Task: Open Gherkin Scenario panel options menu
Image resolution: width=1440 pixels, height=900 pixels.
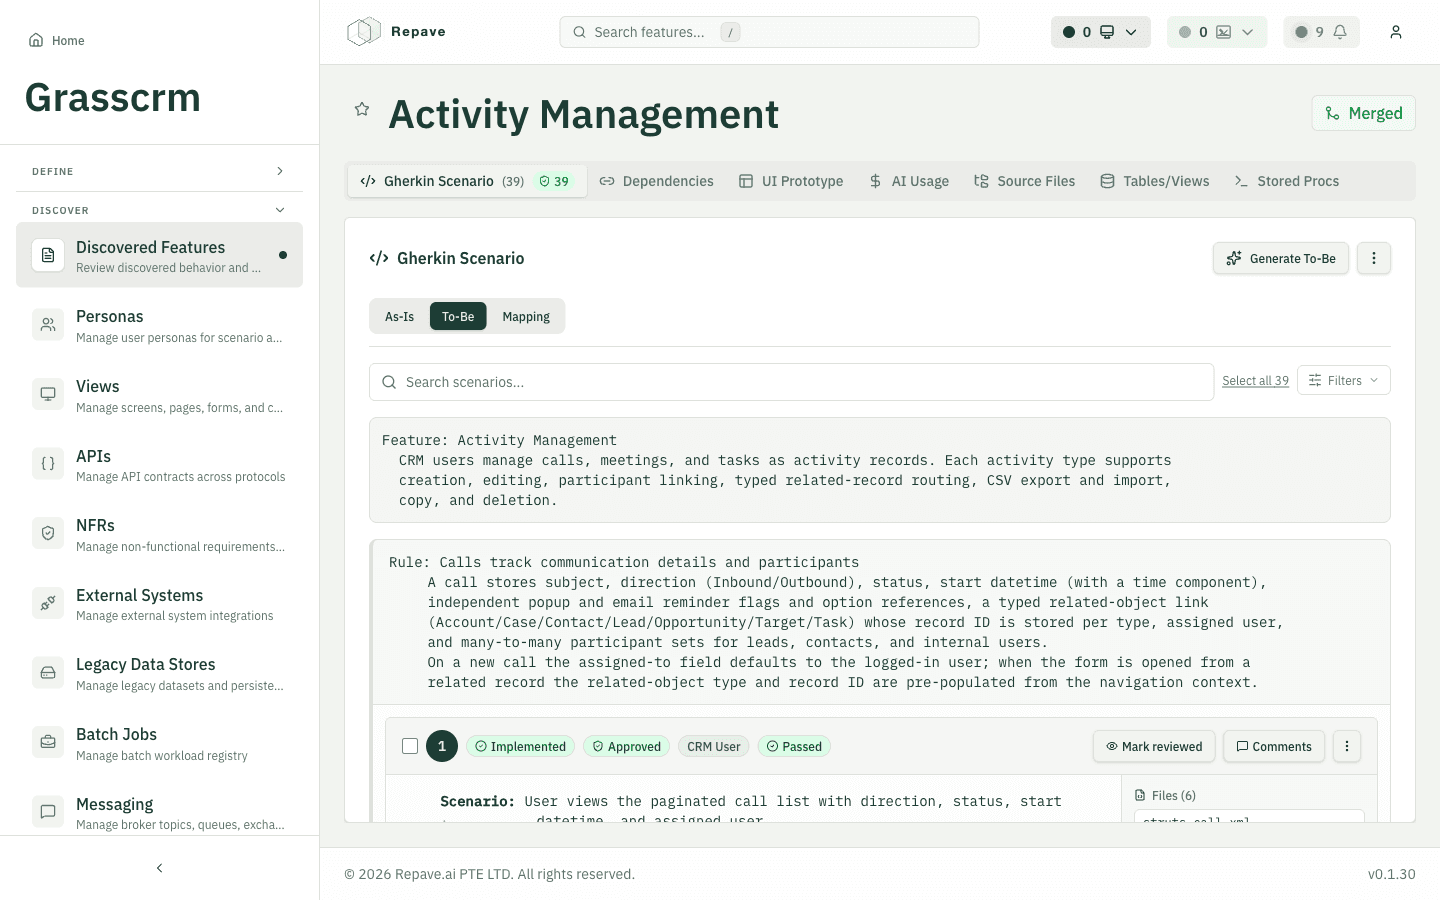Action: [x=1374, y=258]
